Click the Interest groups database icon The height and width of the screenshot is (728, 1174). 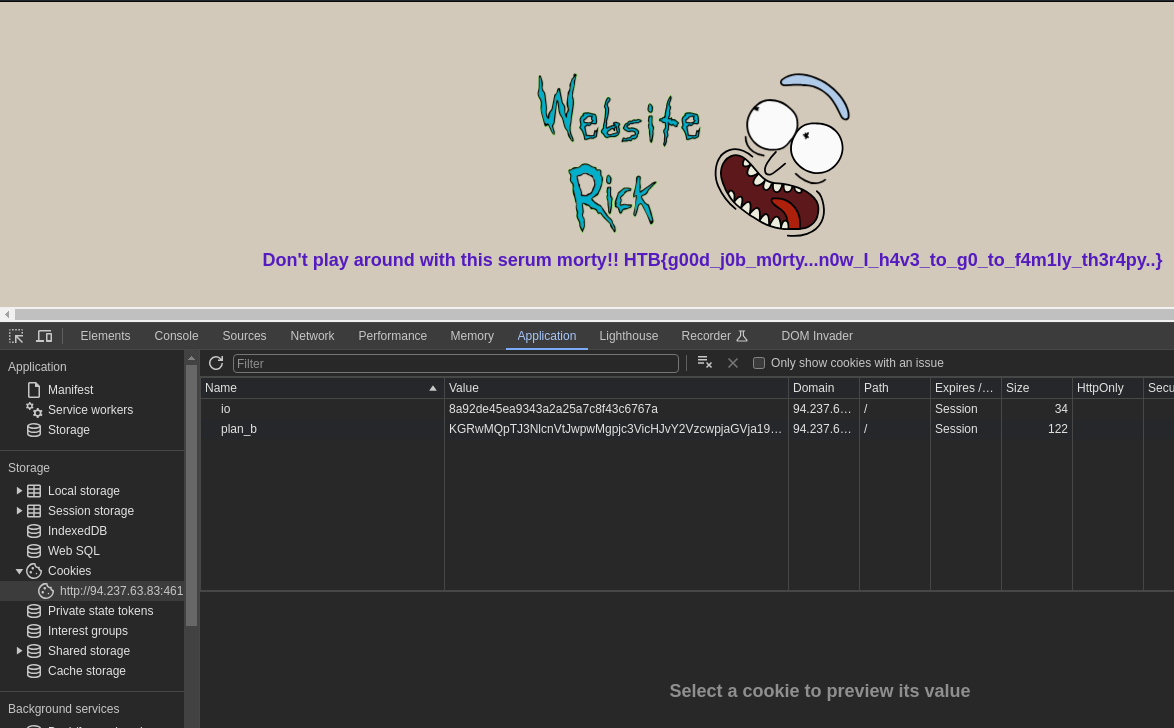tap(34, 631)
